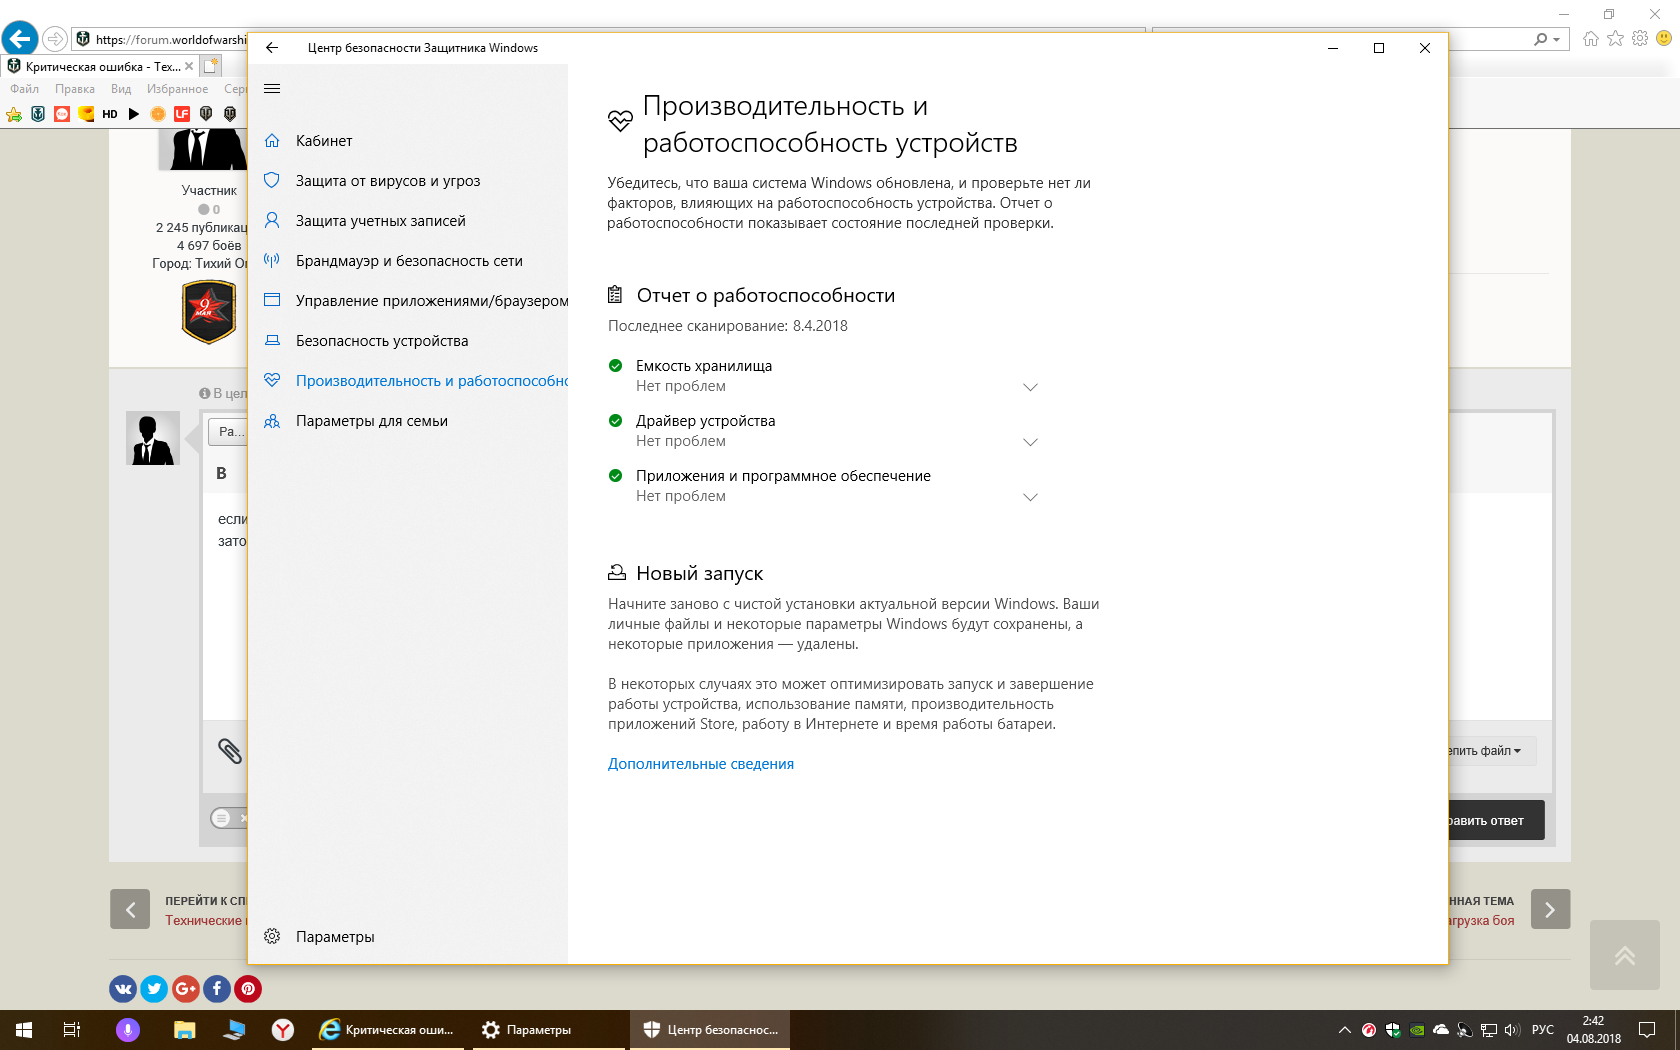This screenshot has width=1680, height=1050.
Task: Expand Приложения и программное обеспечение details
Action: pos(1030,497)
